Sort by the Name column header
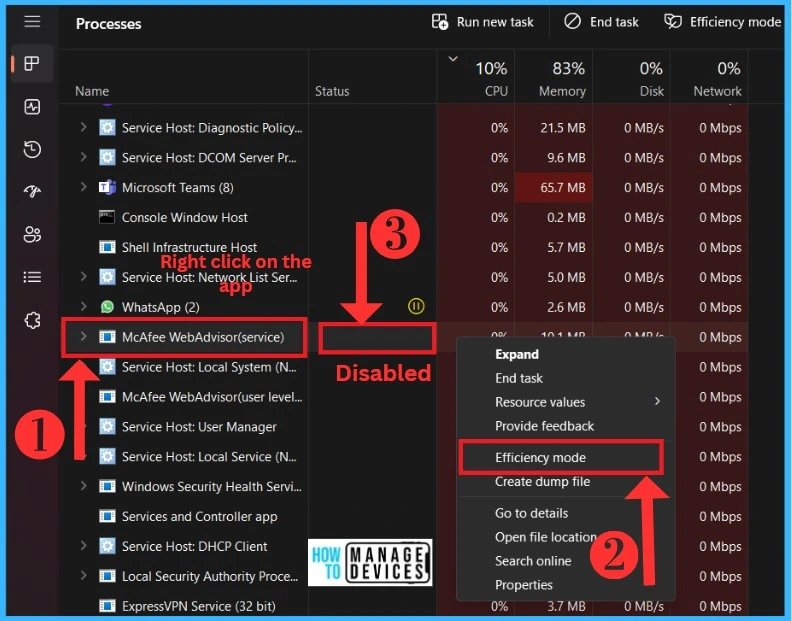 [x=92, y=91]
